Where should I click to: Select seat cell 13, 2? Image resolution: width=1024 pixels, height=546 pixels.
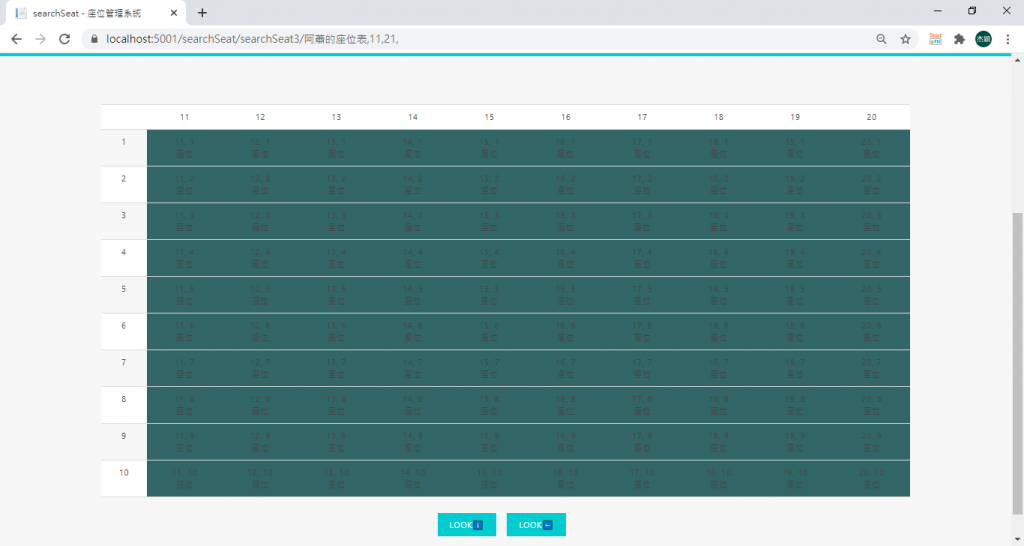[336, 184]
